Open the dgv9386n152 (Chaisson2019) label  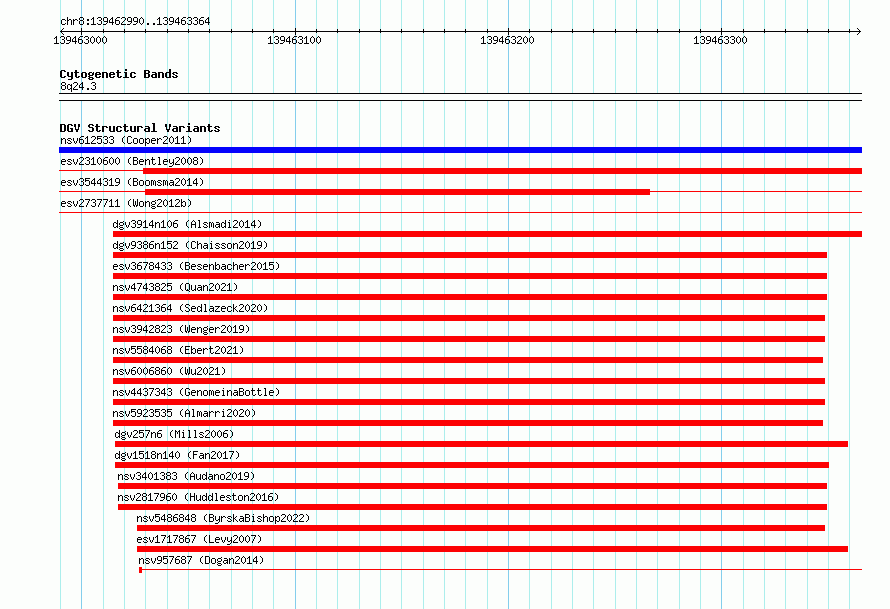click(x=190, y=245)
